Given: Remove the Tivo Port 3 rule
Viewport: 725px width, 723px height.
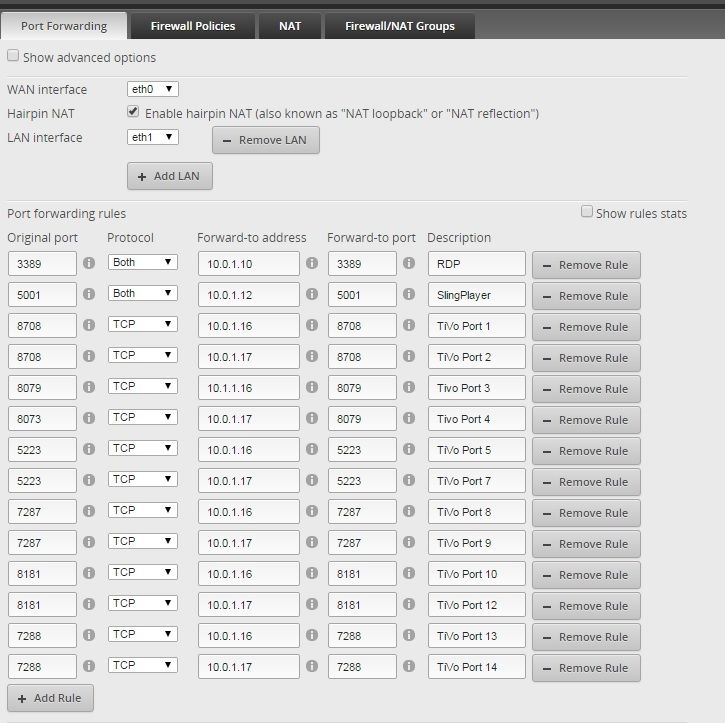Looking at the screenshot, I should pyautogui.click(x=586, y=389).
